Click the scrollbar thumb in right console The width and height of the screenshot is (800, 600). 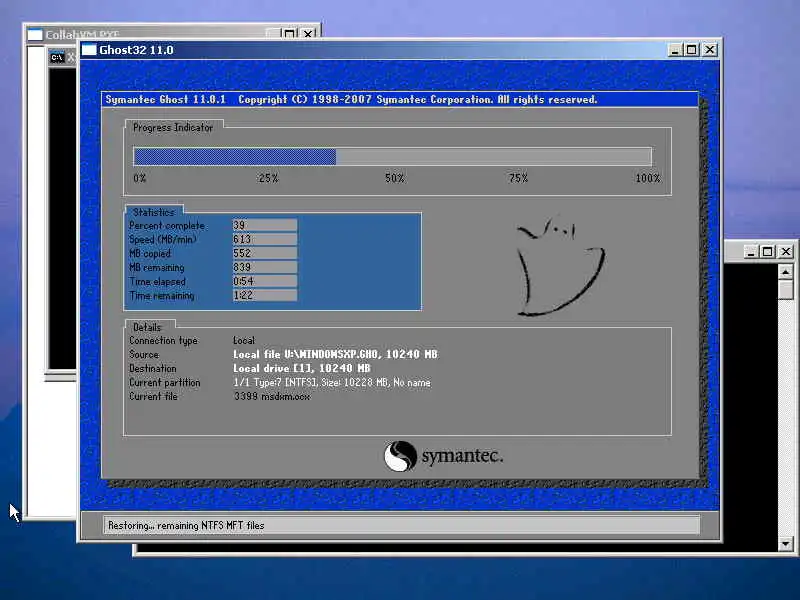coord(786,290)
